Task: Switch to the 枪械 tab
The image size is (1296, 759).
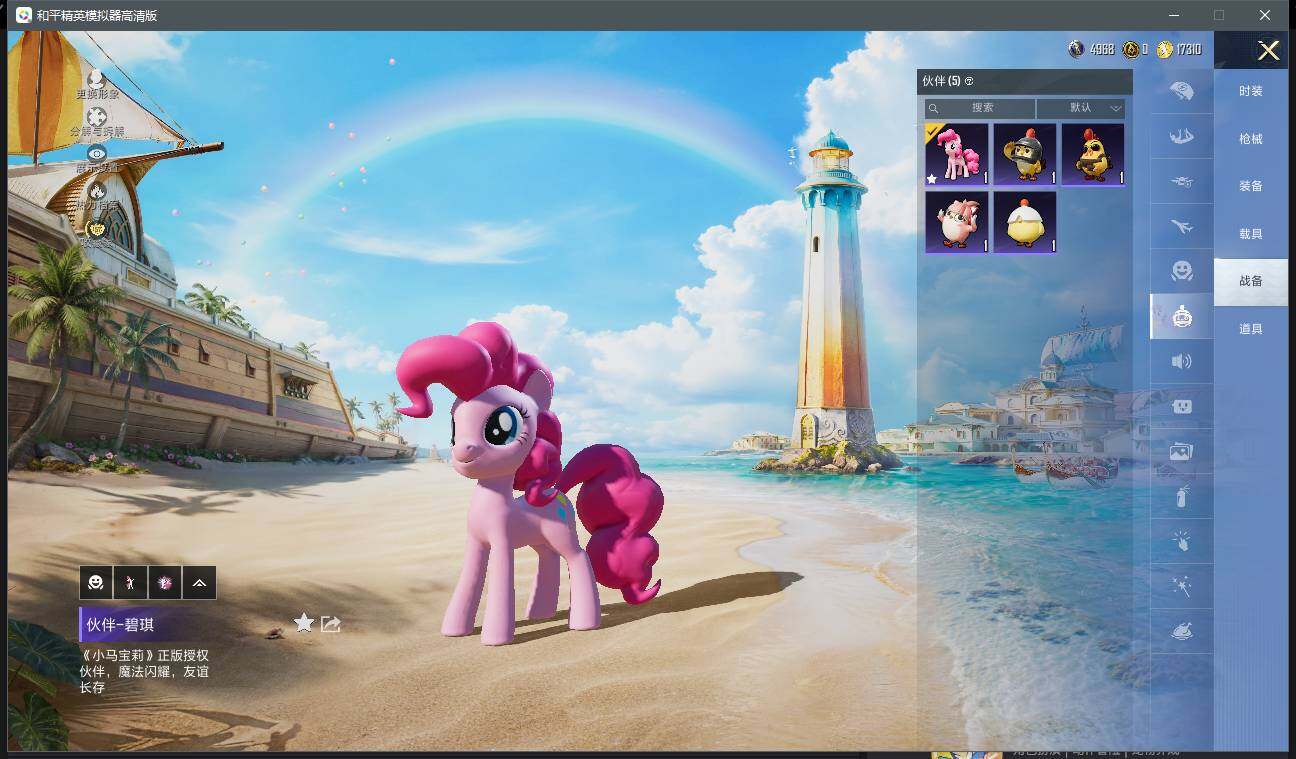Action: [x=1251, y=139]
